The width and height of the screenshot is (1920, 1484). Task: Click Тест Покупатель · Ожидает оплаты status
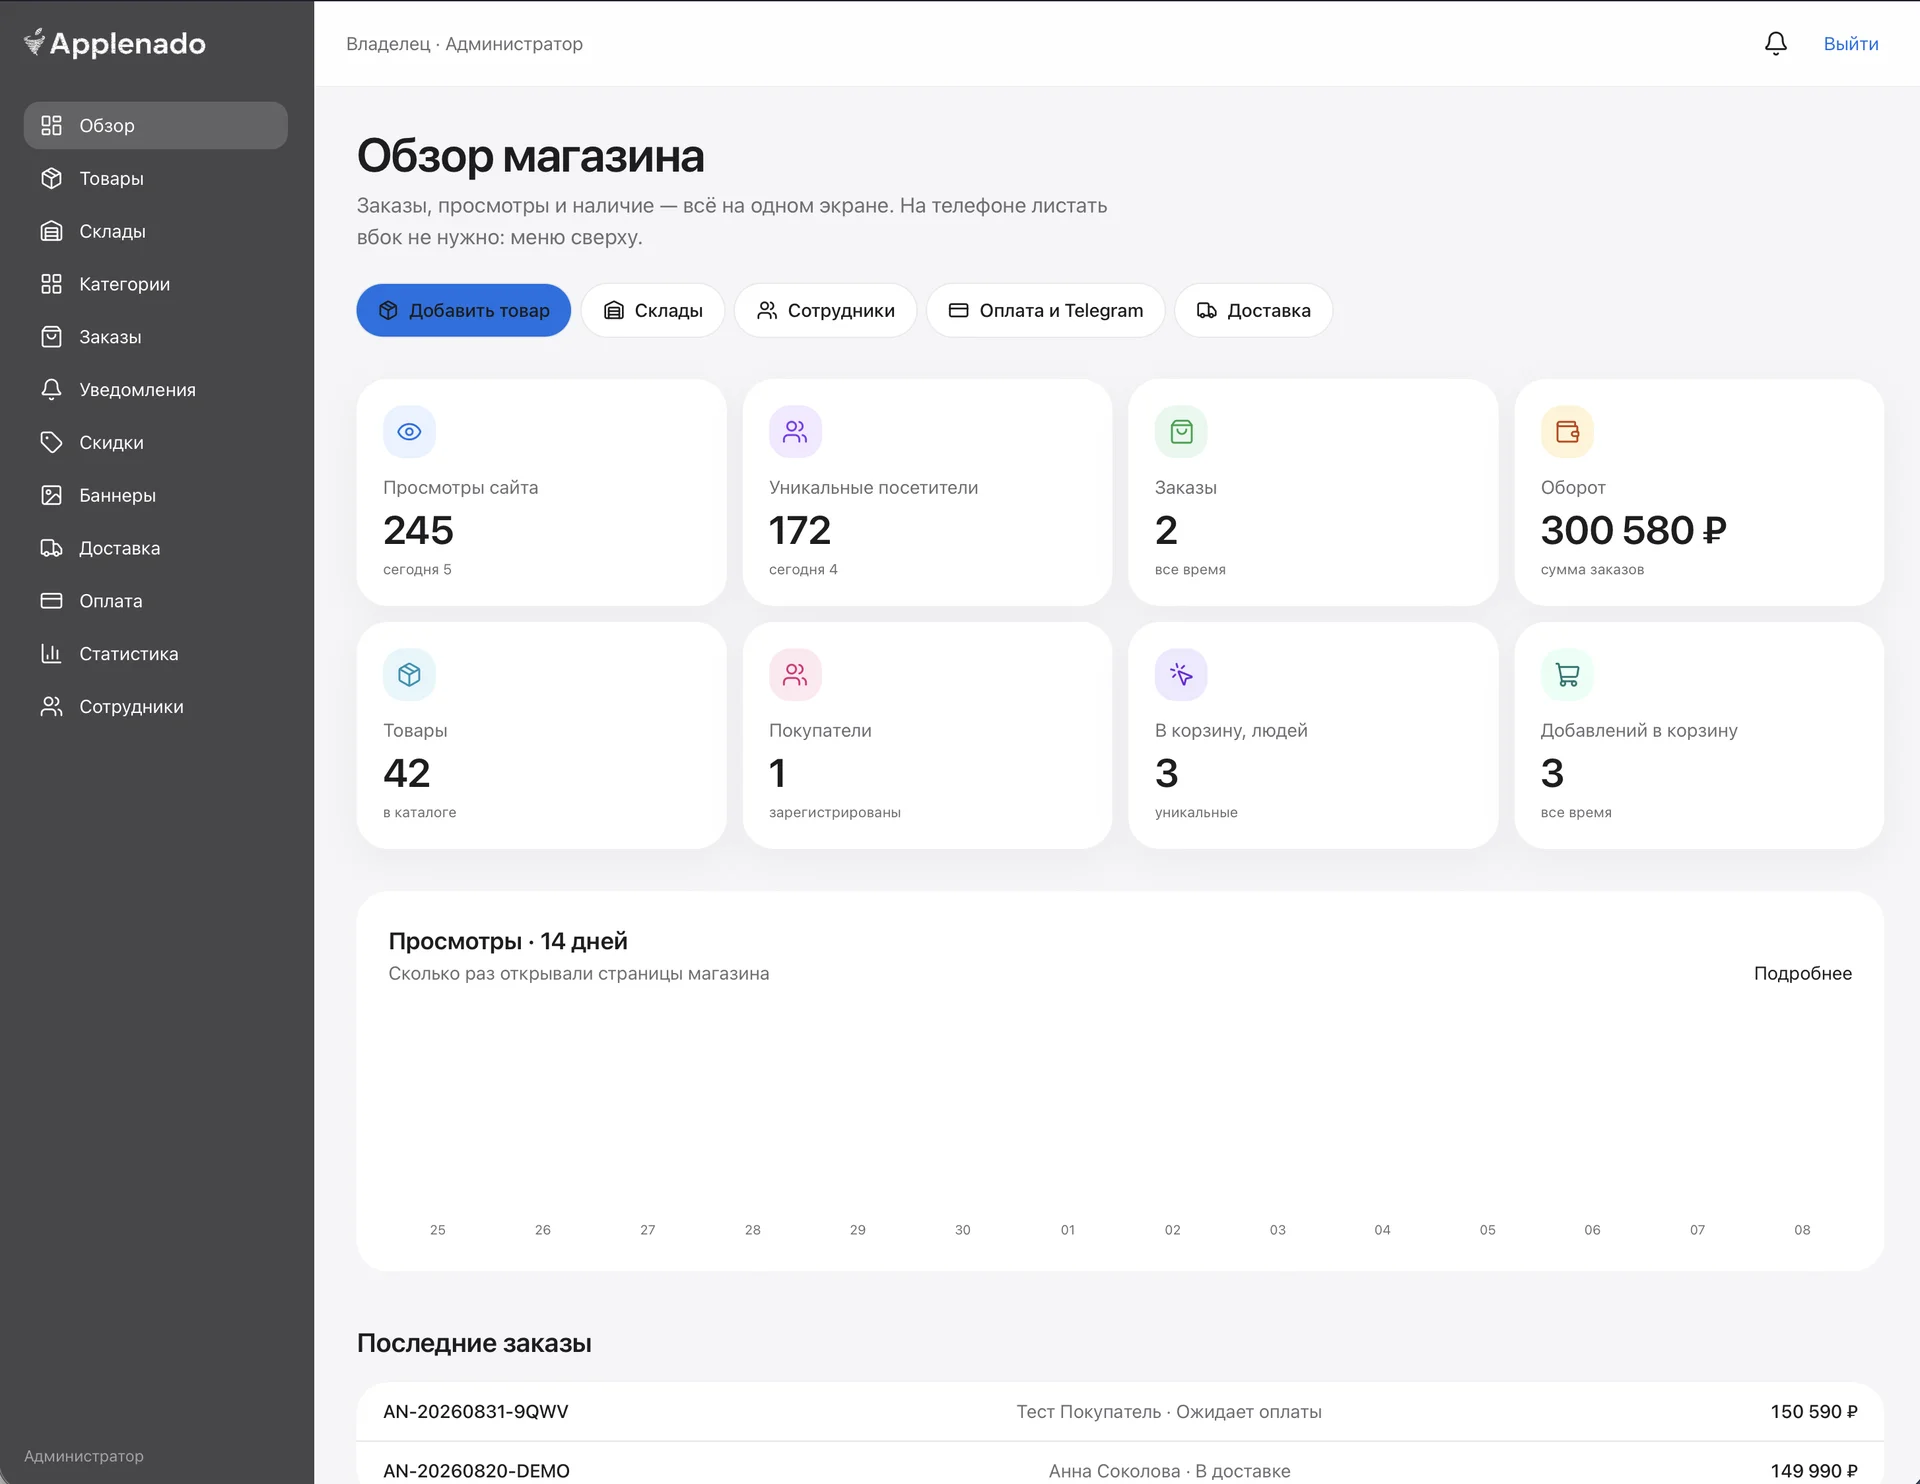(1169, 1411)
